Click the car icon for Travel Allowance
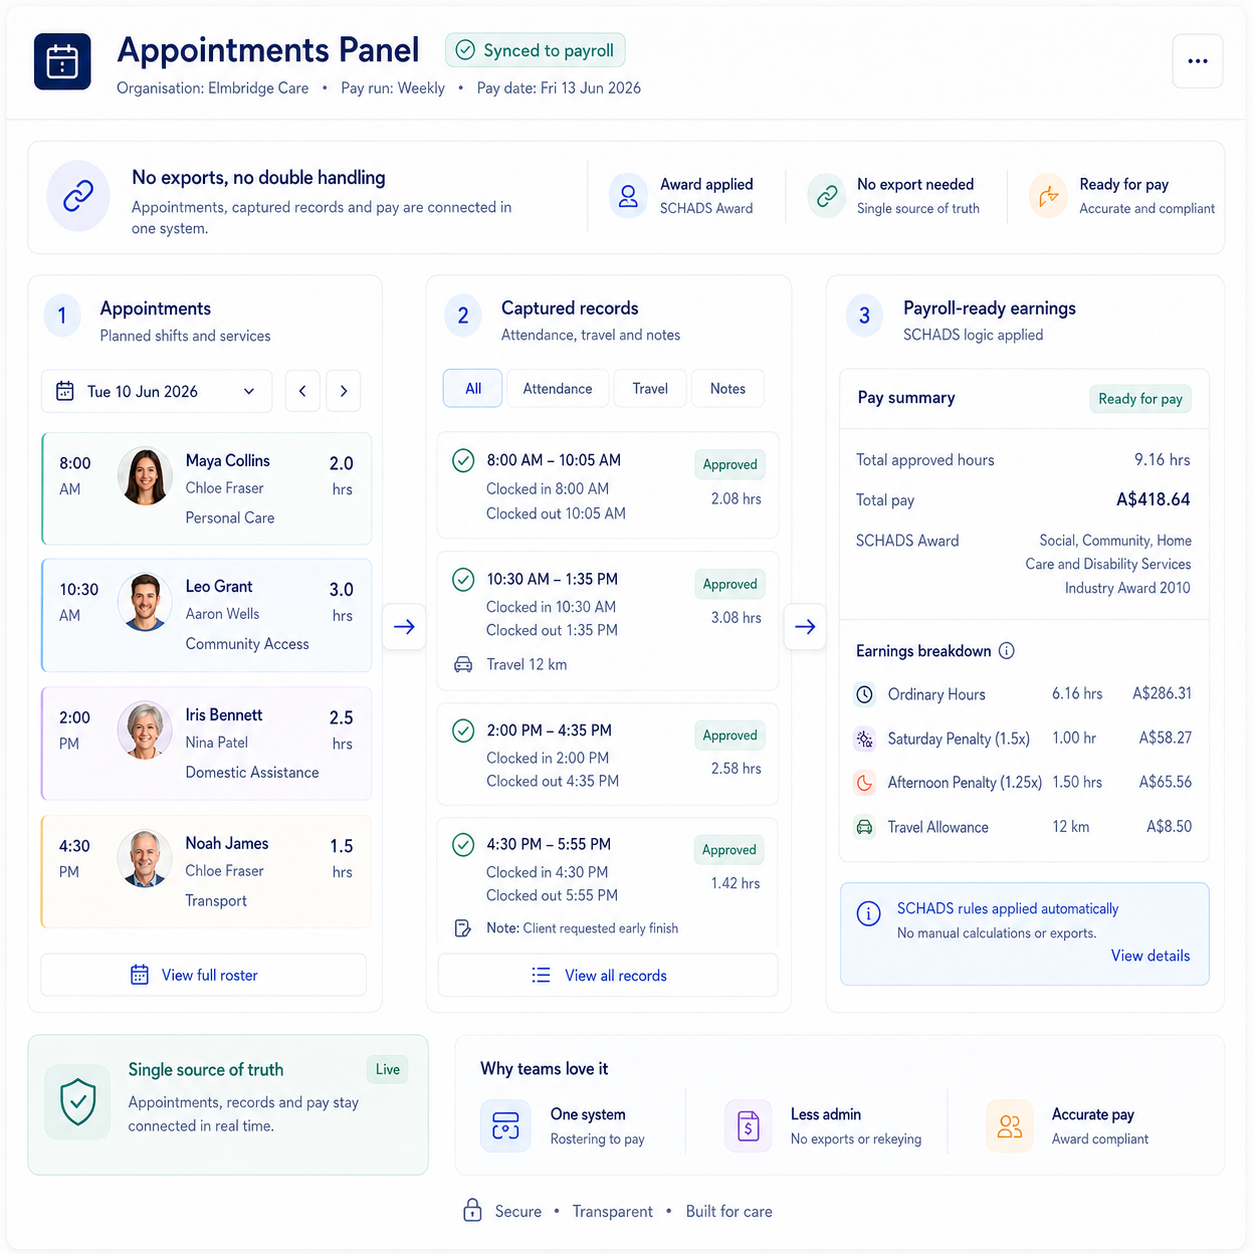This screenshot has height=1254, width=1254. [x=865, y=827]
